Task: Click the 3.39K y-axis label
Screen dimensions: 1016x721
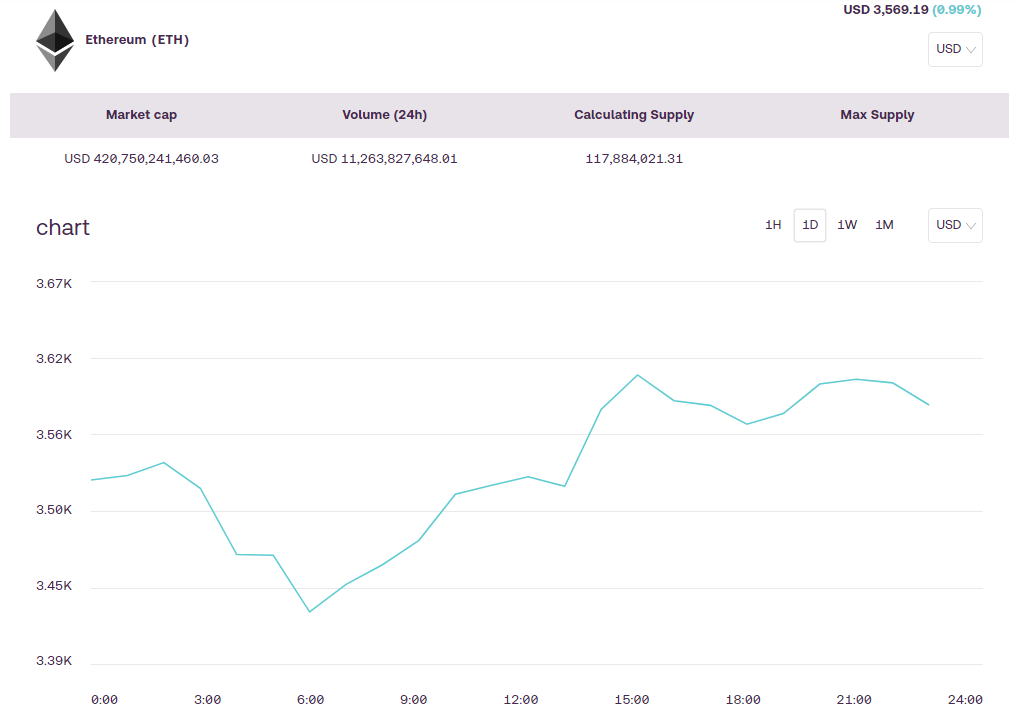Action: point(54,661)
